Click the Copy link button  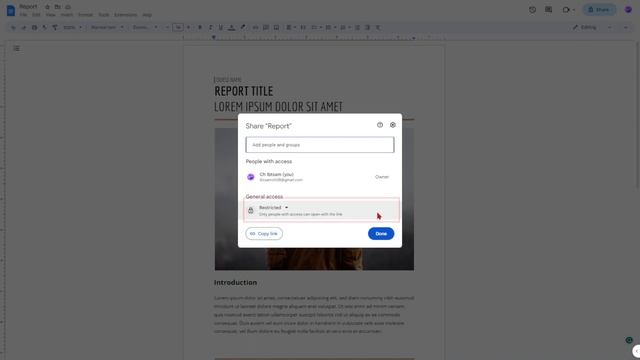coord(264,233)
